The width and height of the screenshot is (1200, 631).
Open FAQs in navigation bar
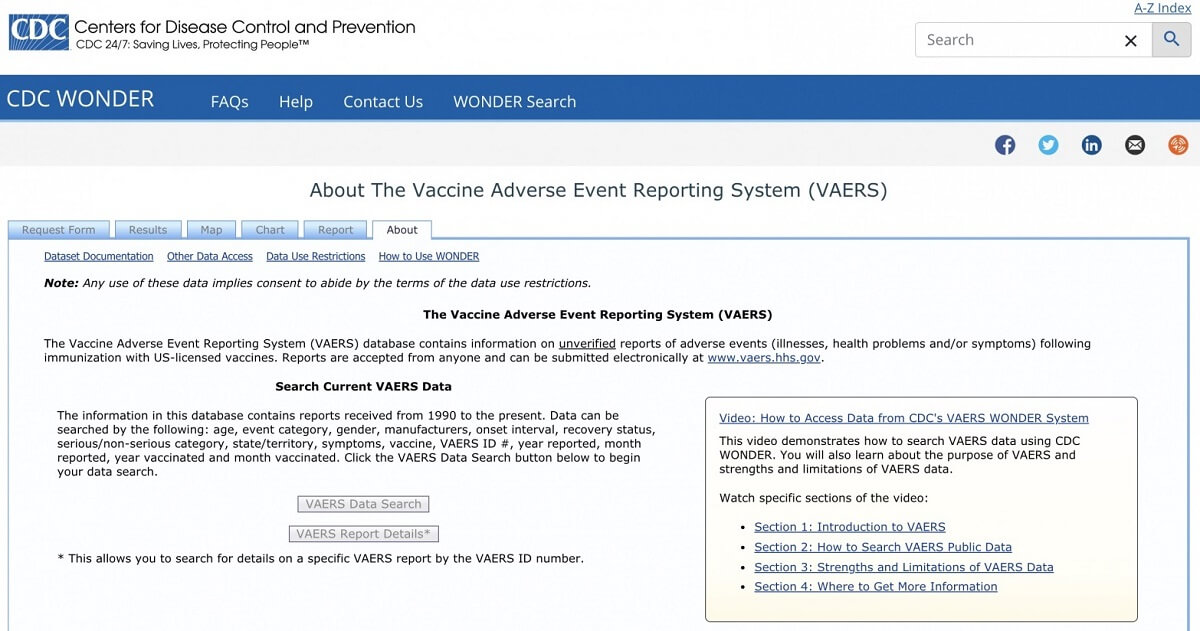[229, 101]
